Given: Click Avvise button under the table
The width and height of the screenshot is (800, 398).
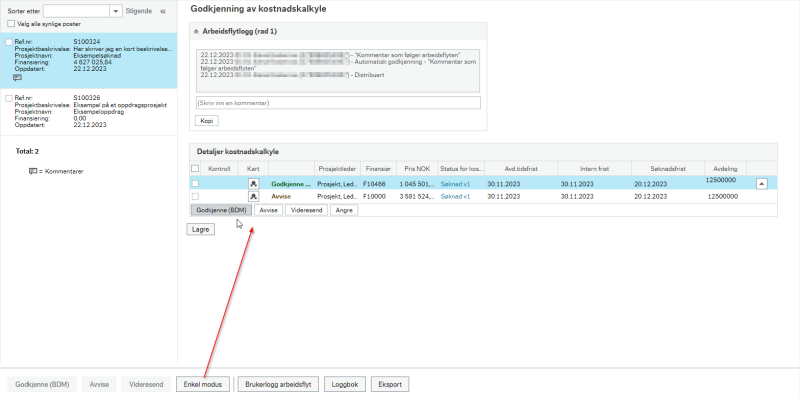Looking at the screenshot, I should click(x=268, y=210).
